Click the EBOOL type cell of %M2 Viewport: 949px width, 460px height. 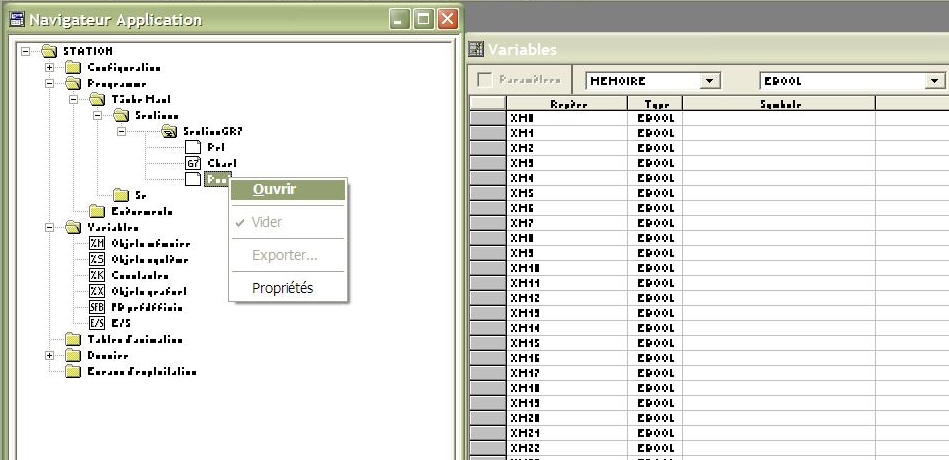pyautogui.click(x=655, y=148)
